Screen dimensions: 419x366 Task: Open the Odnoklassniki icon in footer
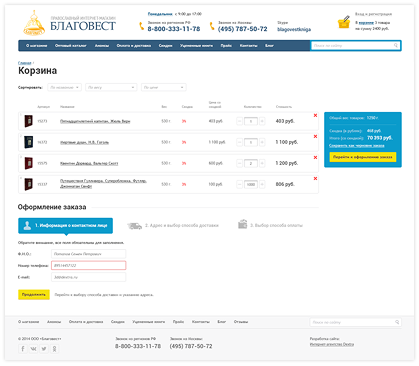pyautogui.click(x=54, y=349)
